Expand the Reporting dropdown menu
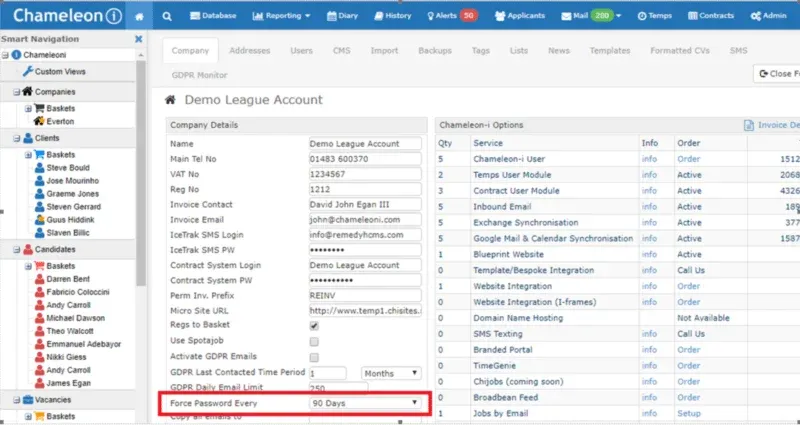The height and width of the screenshot is (425, 800). click(281, 16)
